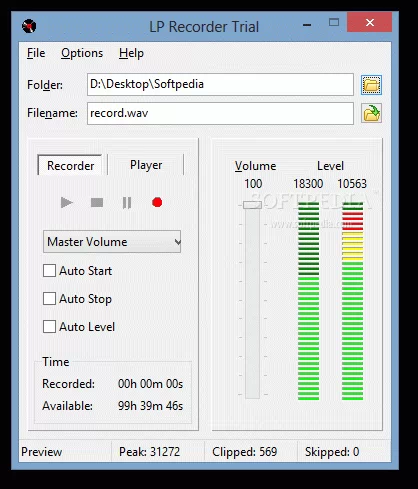
Task: Enable the Auto Level checkbox
Action: tap(49, 327)
